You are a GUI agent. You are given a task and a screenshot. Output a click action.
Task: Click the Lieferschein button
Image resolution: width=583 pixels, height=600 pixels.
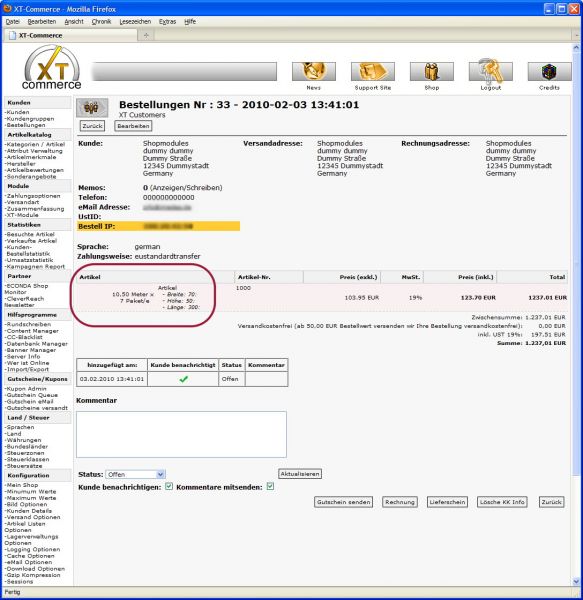click(447, 502)
